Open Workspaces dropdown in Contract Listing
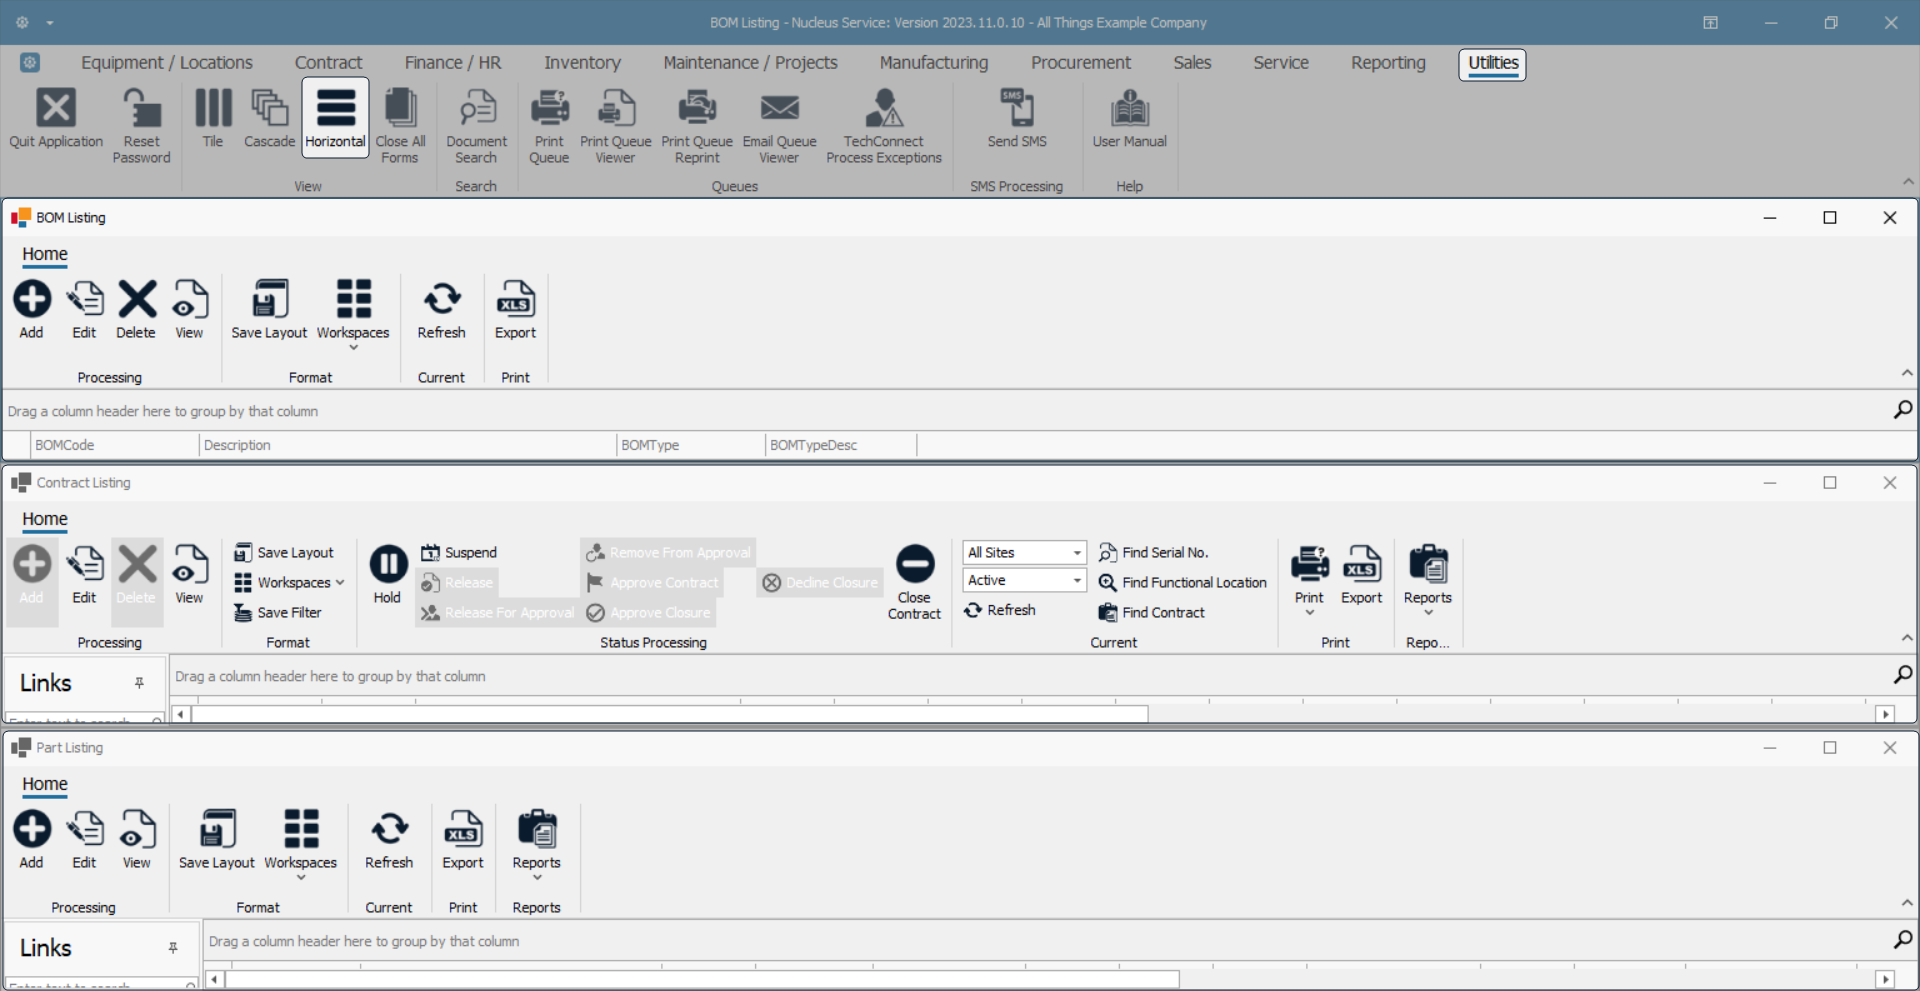Viewport: 1920px width, 991px height. pos(289,583)
